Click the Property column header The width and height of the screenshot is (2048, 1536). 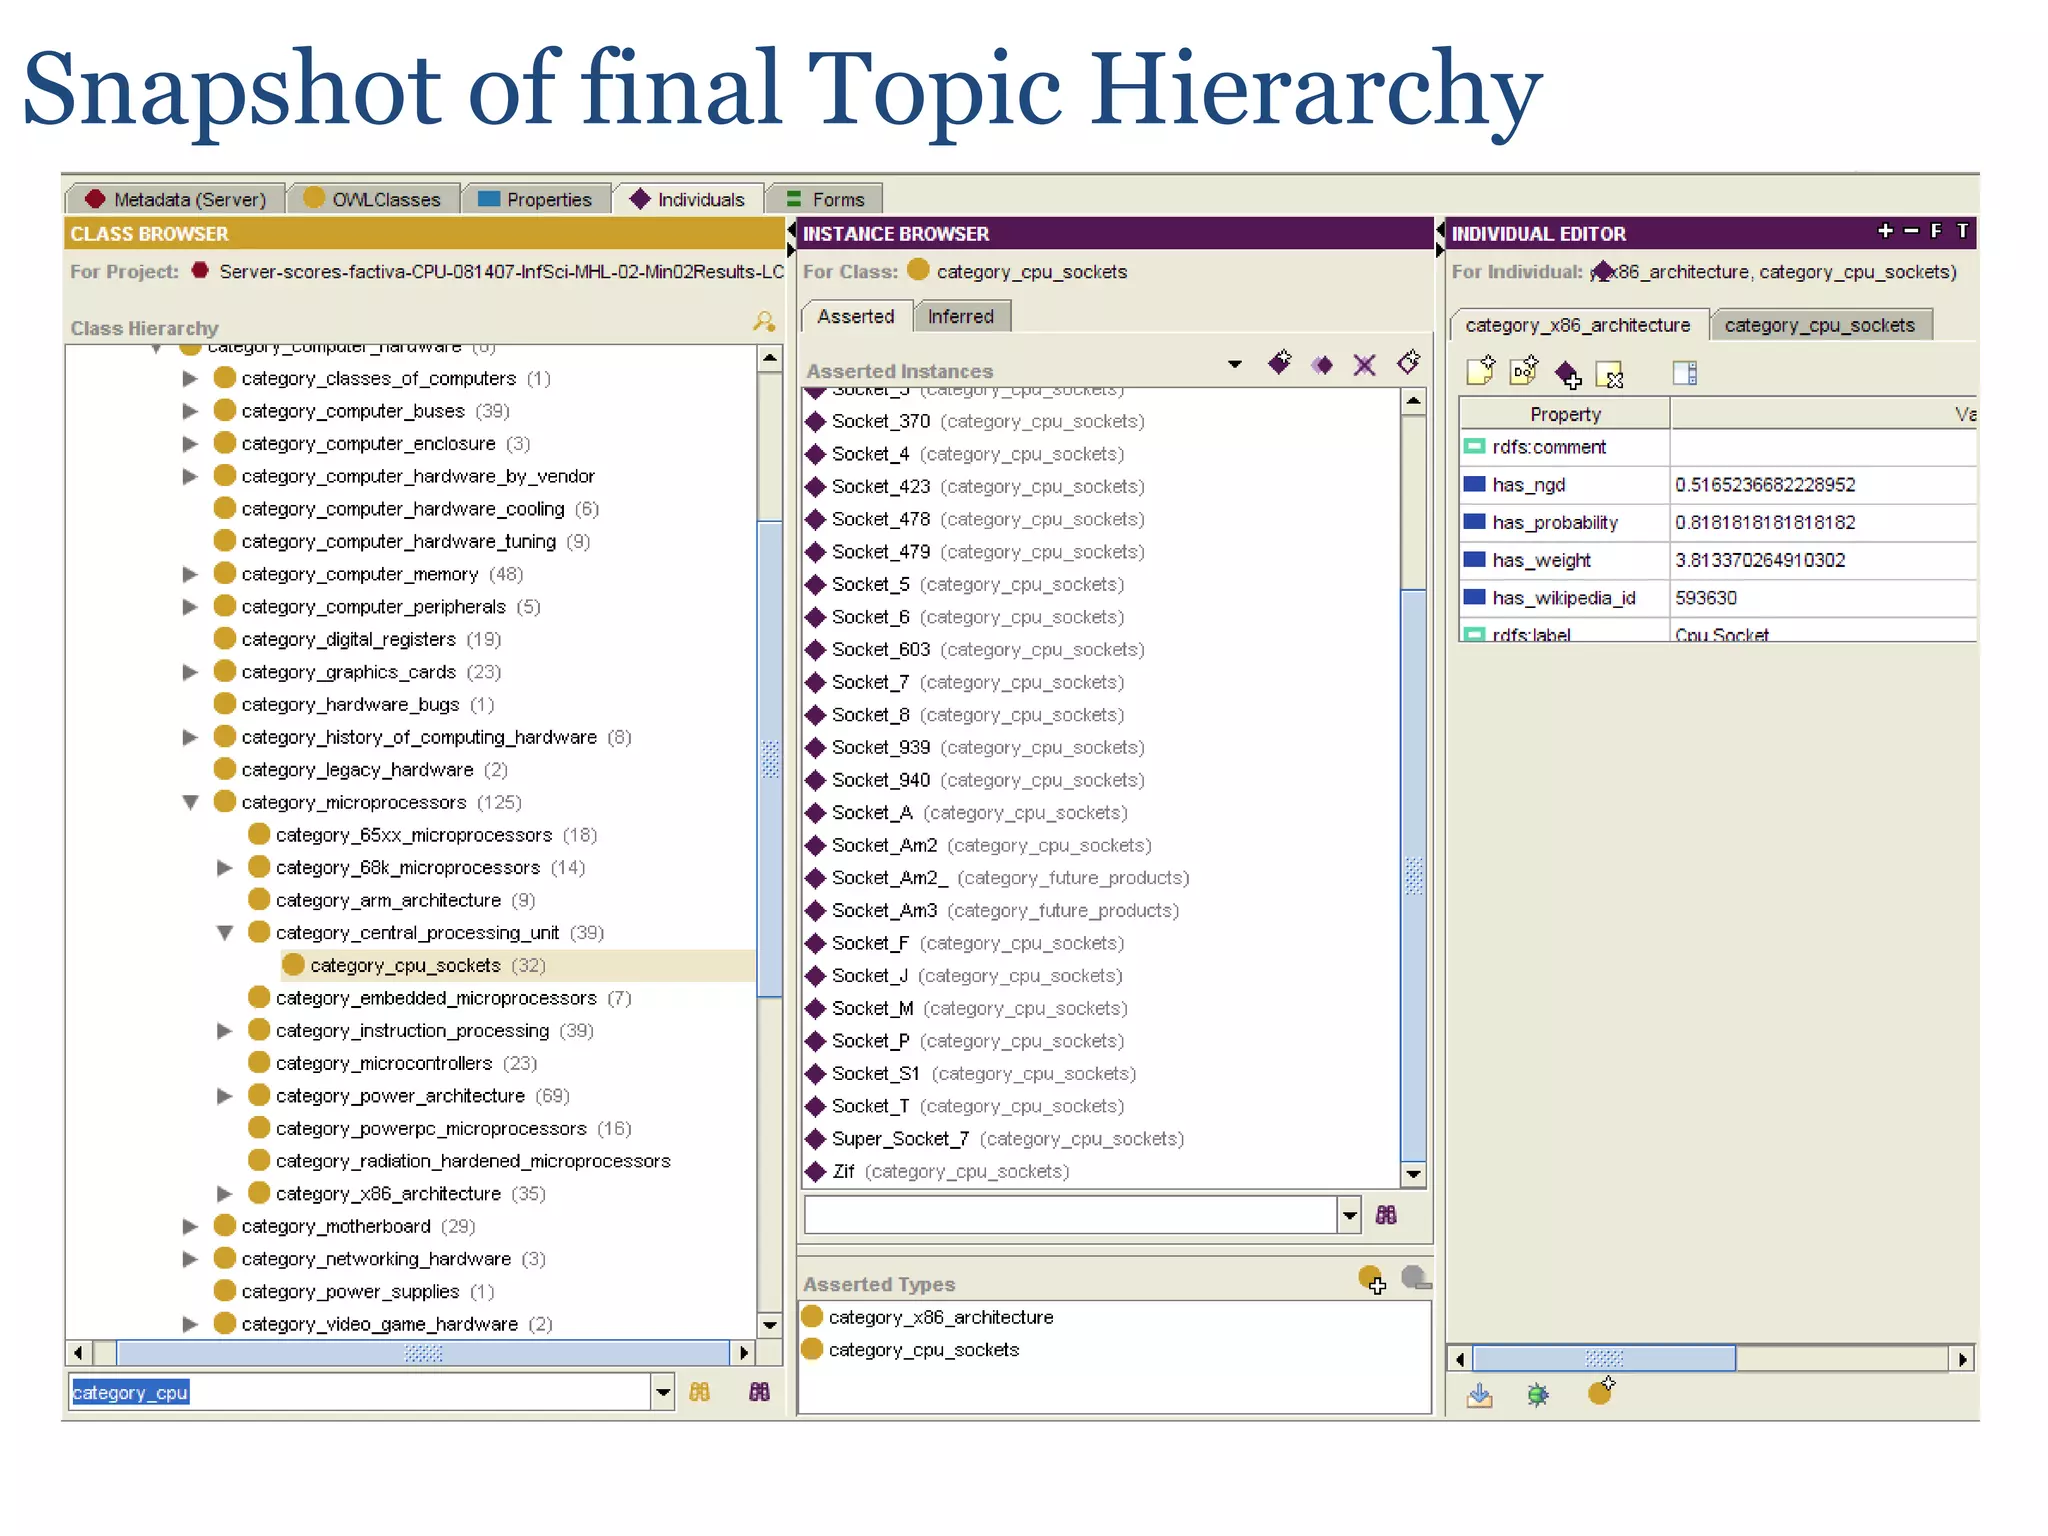[x=1565, y=414]
